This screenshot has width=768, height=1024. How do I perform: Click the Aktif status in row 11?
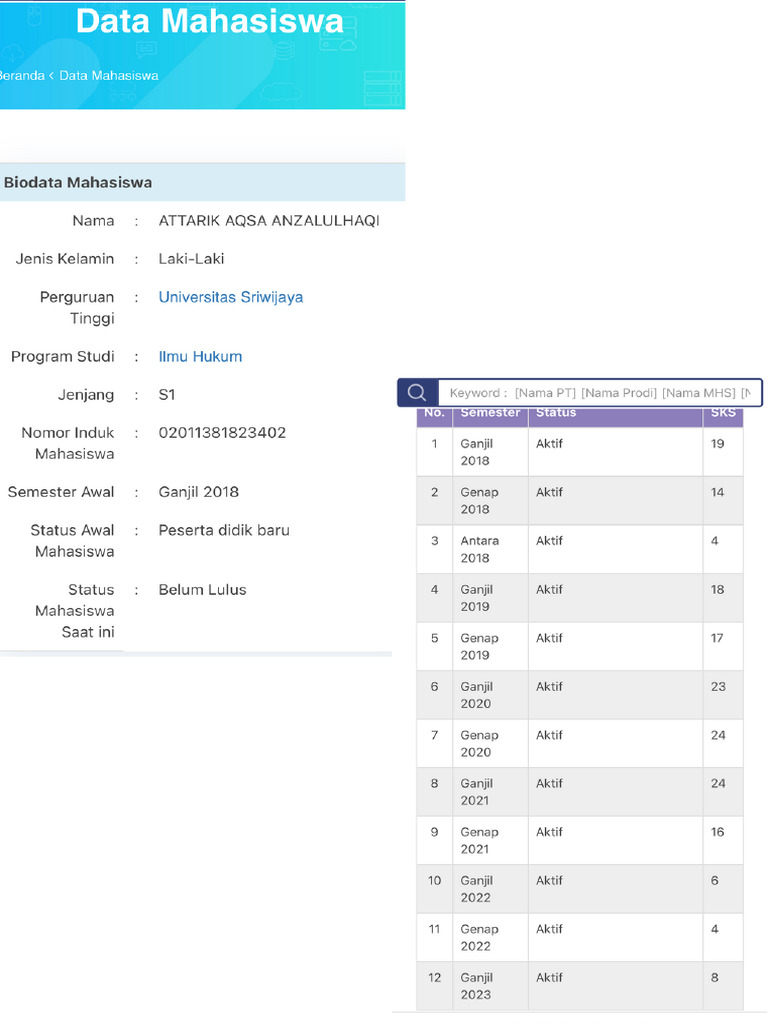click(x=549, y=929)
